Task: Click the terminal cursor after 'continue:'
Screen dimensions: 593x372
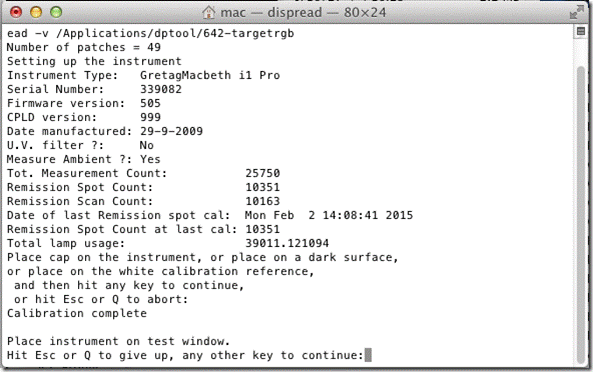Action: coord(368,355)
